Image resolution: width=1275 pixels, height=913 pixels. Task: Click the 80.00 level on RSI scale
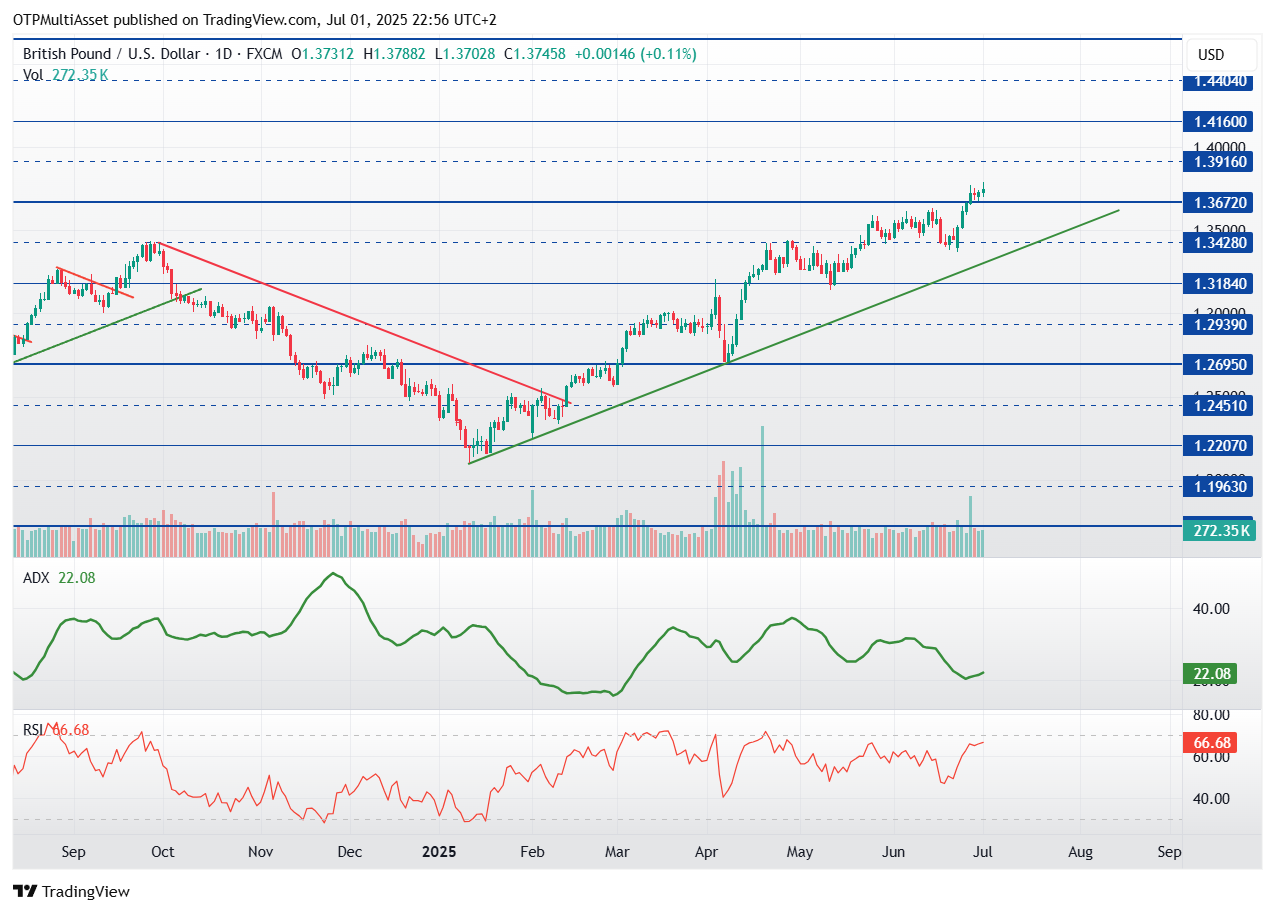(x=1212, y=716)
